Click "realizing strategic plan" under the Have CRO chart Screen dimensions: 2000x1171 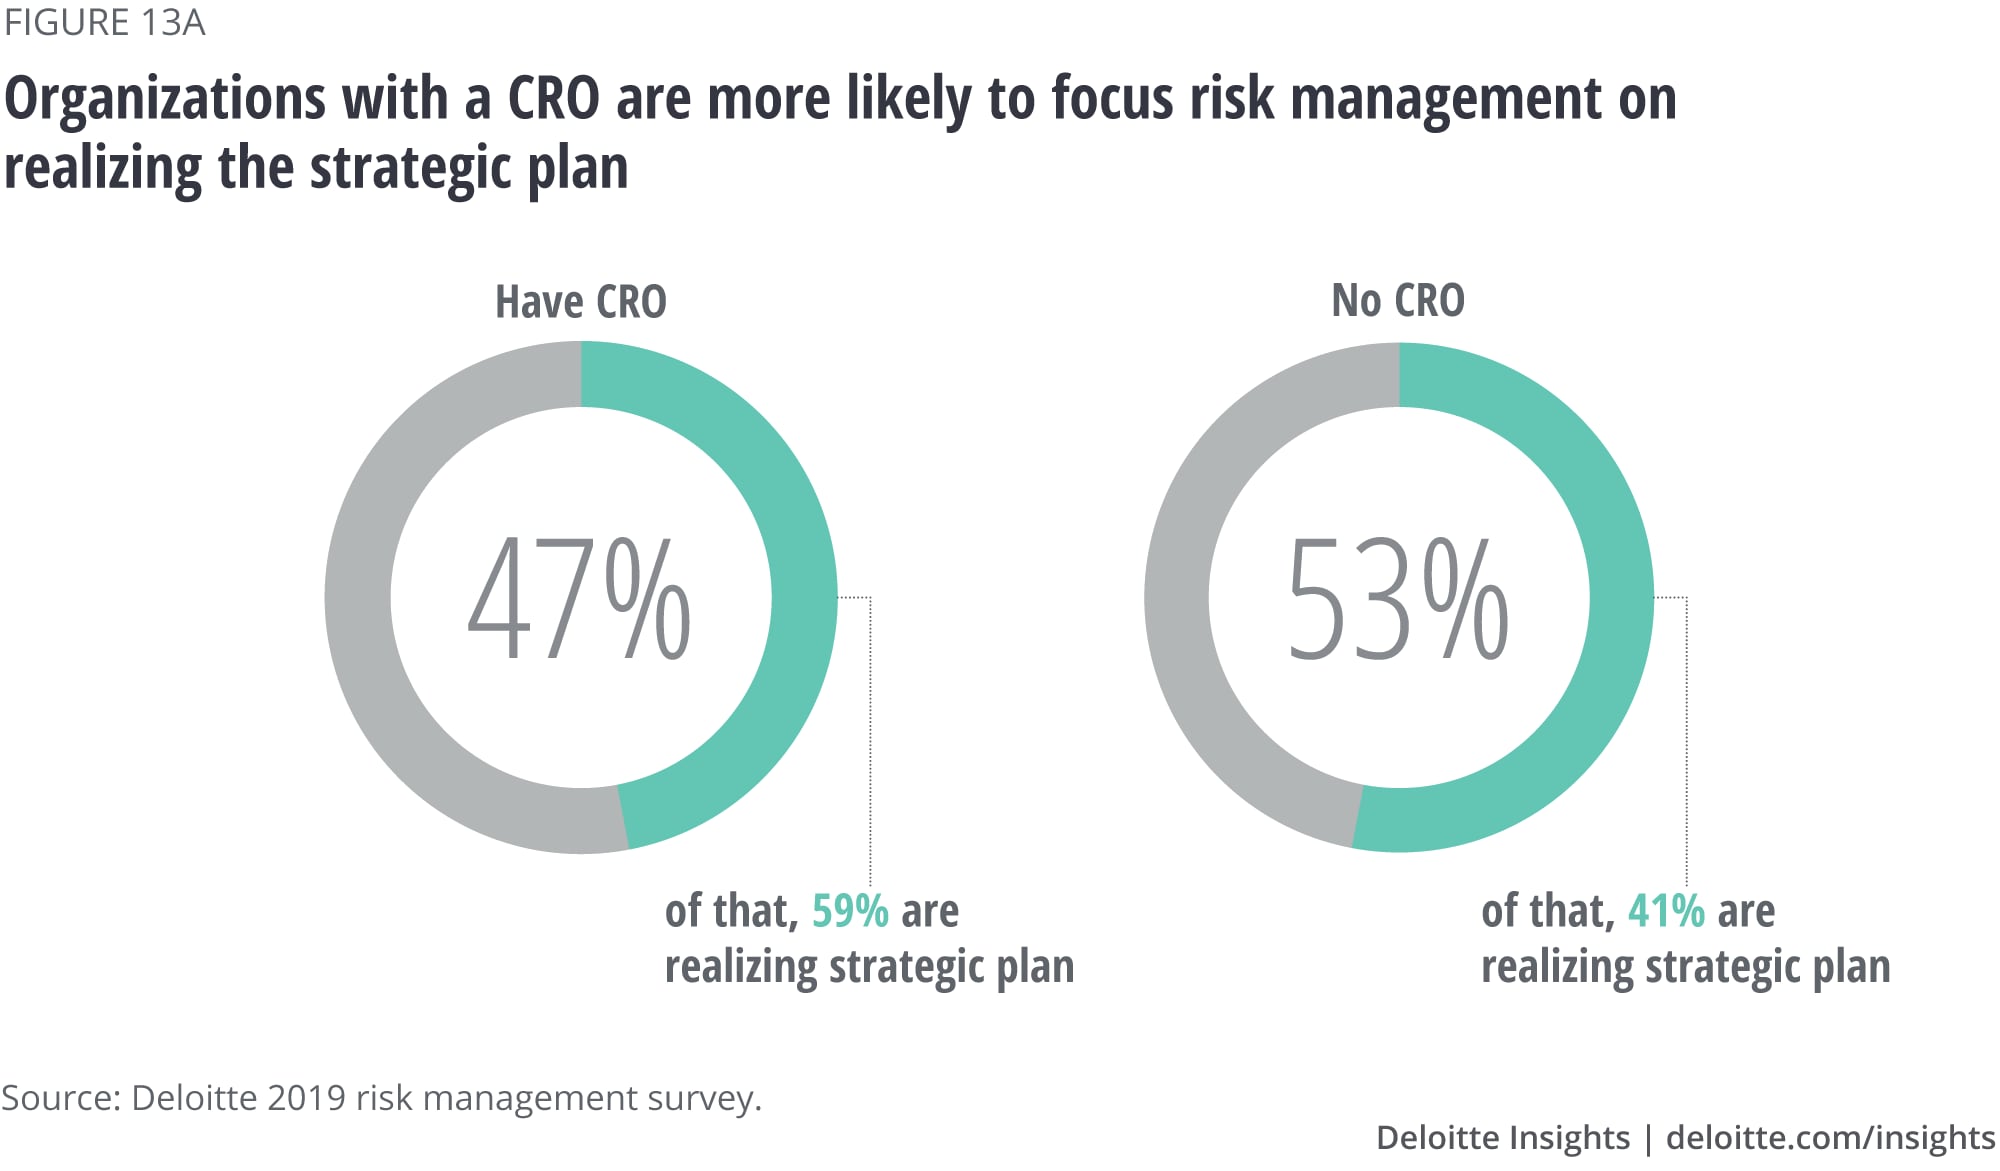pos(869,967)
